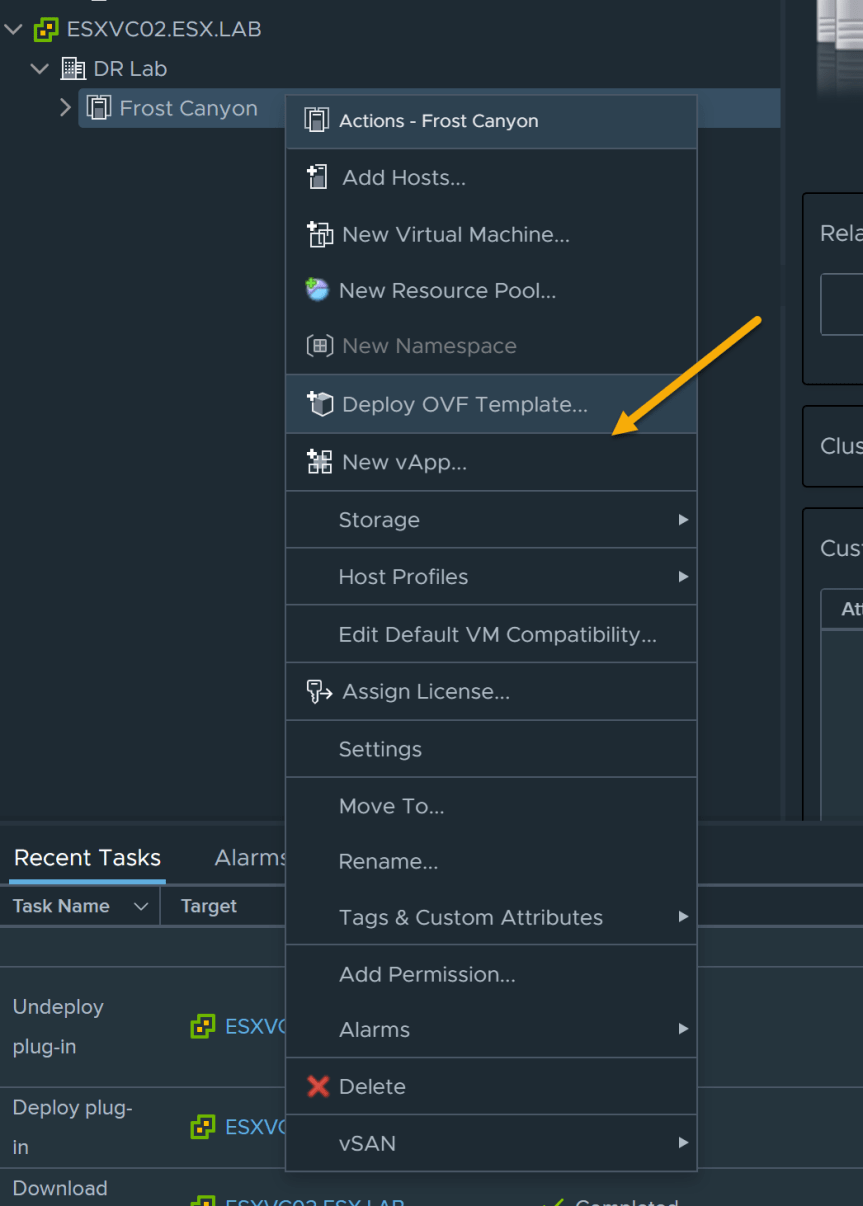Click vCenter icon in Deploy plug-in task row

click(203, 1127)
